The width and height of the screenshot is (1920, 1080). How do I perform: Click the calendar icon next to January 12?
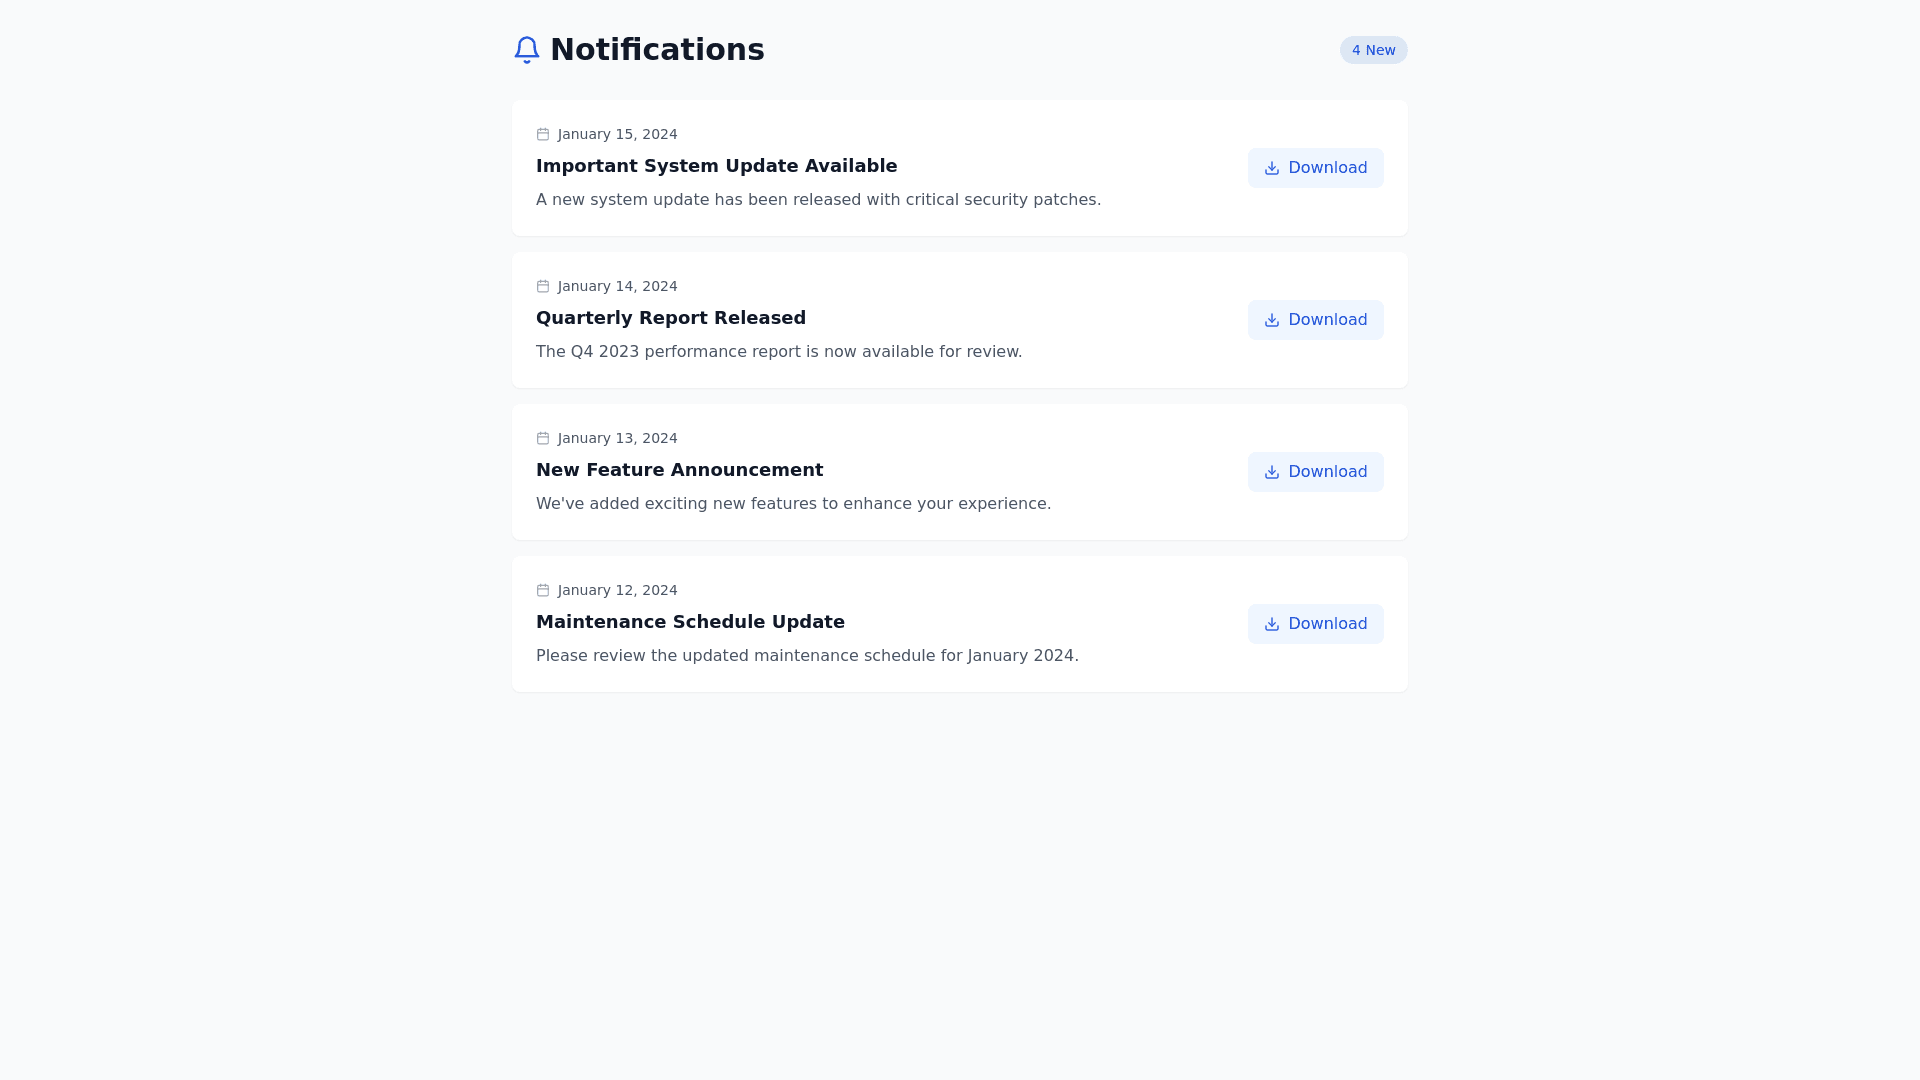point(543,590)
